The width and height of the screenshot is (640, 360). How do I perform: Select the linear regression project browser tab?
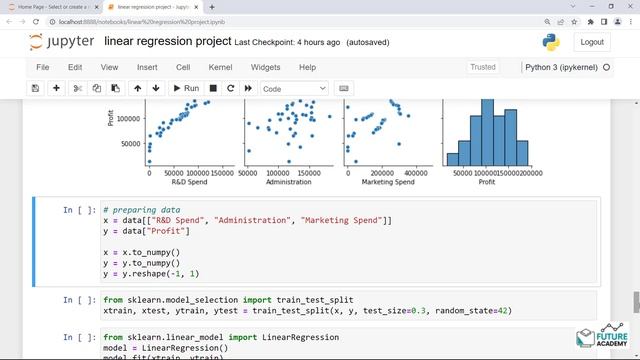tap(152, 7)
